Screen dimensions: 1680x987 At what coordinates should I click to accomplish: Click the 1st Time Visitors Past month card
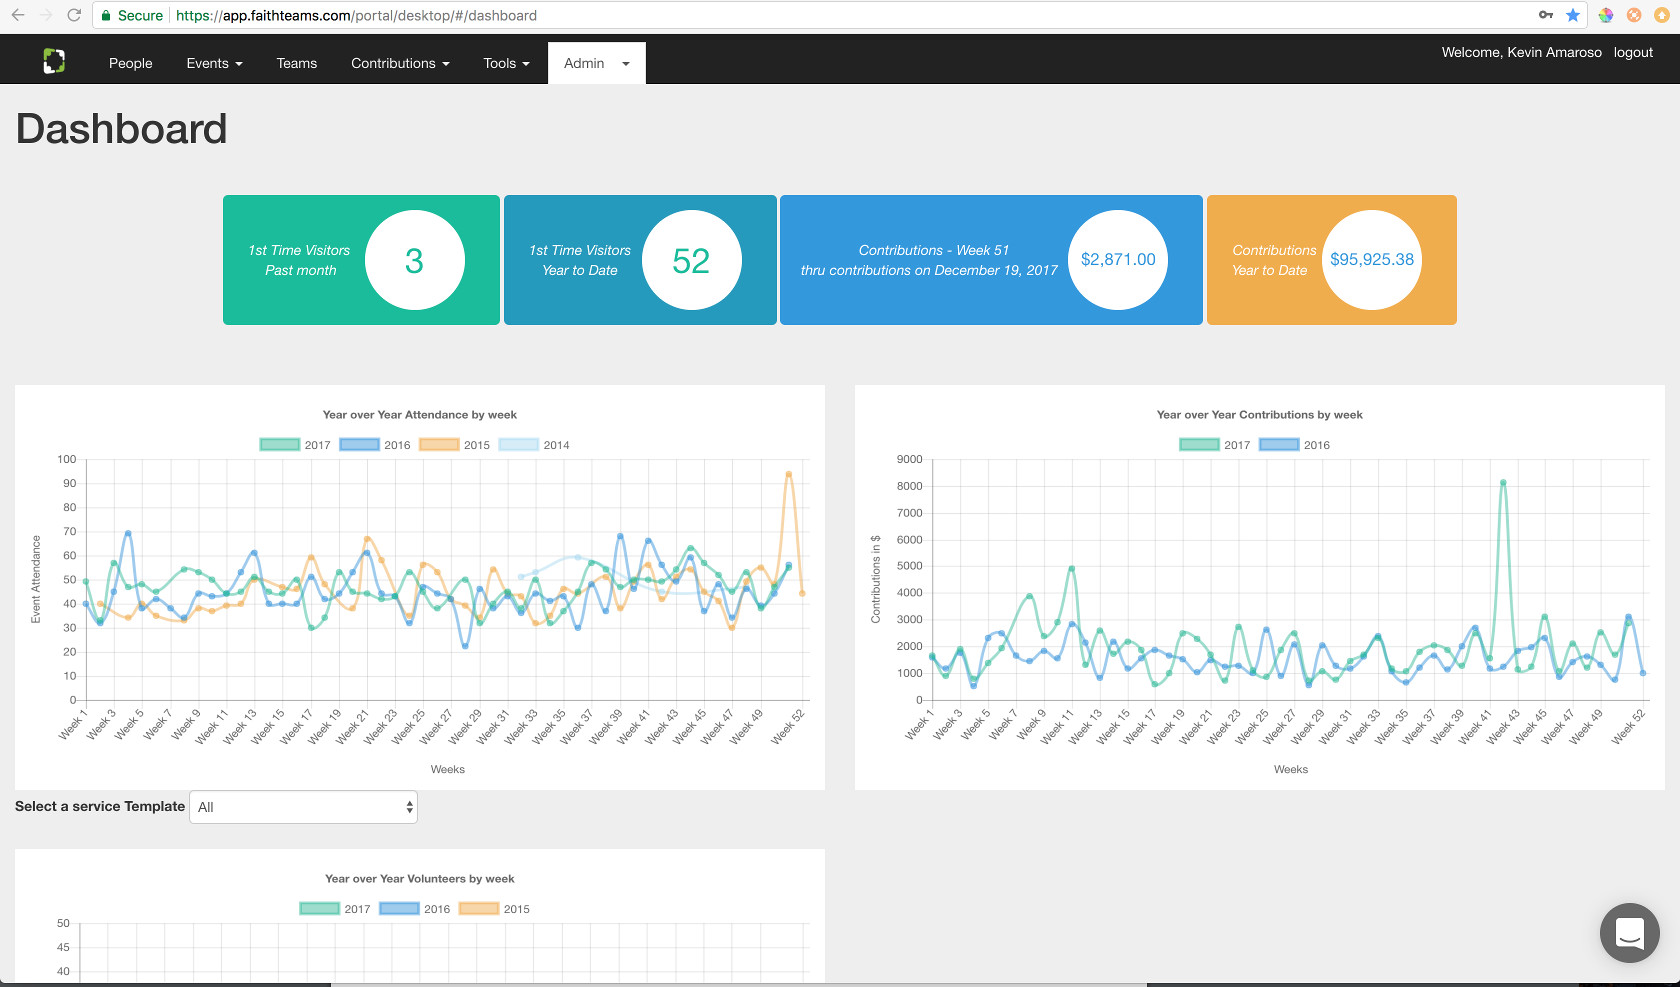[x=361, y=260]
